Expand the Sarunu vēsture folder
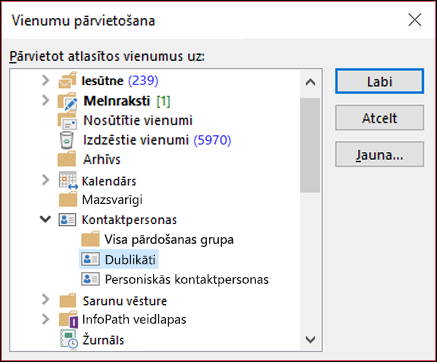Image resolution: width=437 pixels, height=362 pixels. tap(46, 299)
